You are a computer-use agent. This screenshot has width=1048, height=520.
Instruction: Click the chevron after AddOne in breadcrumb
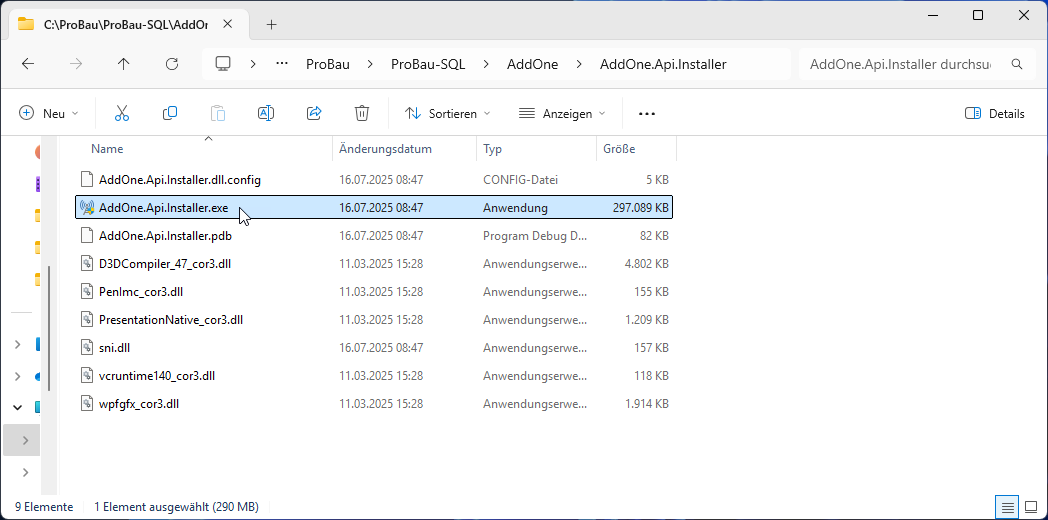pyautogui.click(x=577, y=64)
